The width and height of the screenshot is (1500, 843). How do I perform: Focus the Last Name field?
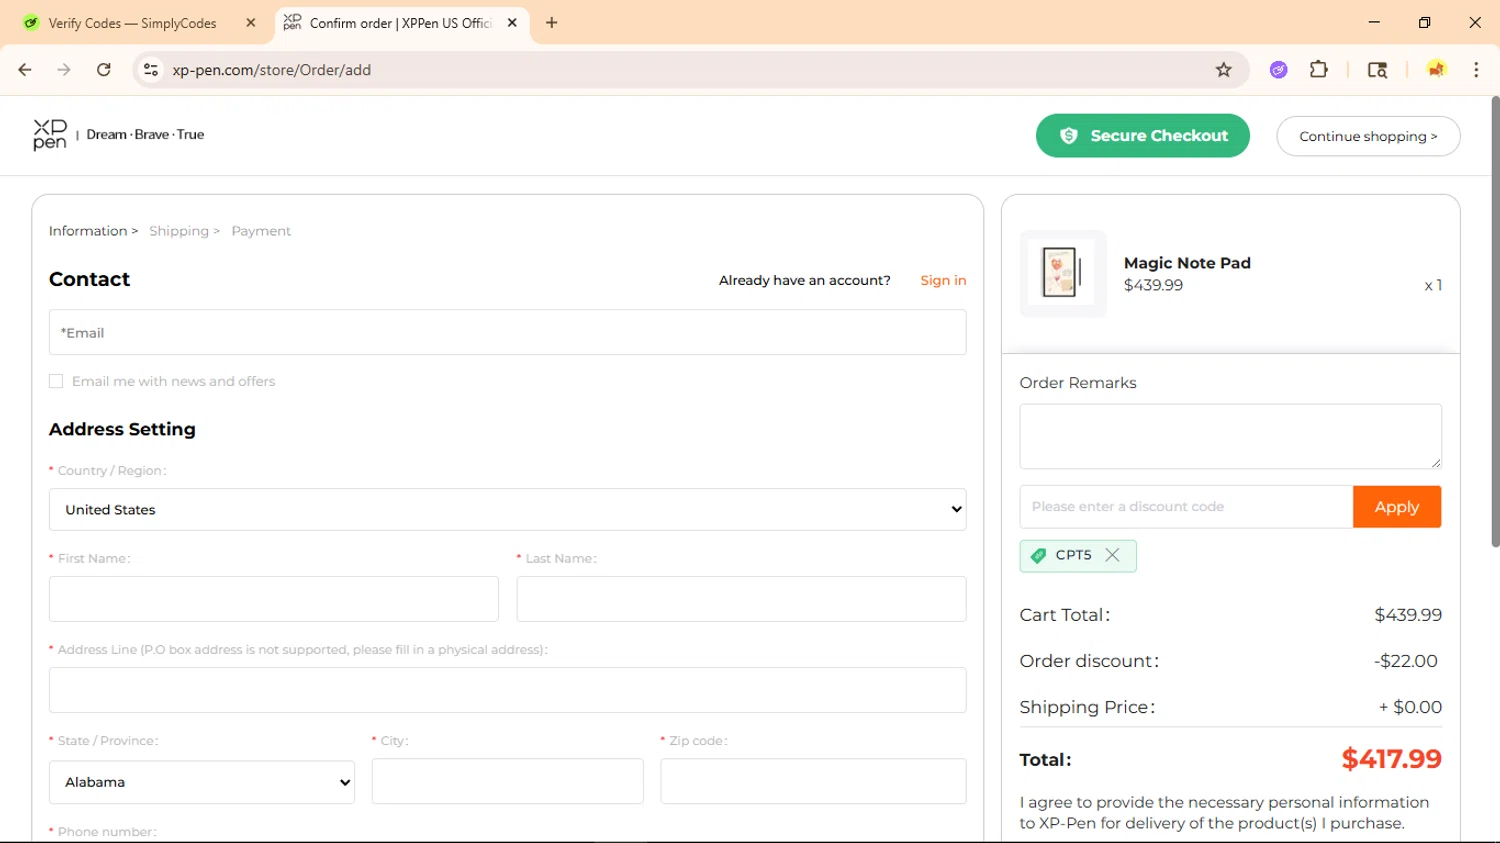click(741, 599)
